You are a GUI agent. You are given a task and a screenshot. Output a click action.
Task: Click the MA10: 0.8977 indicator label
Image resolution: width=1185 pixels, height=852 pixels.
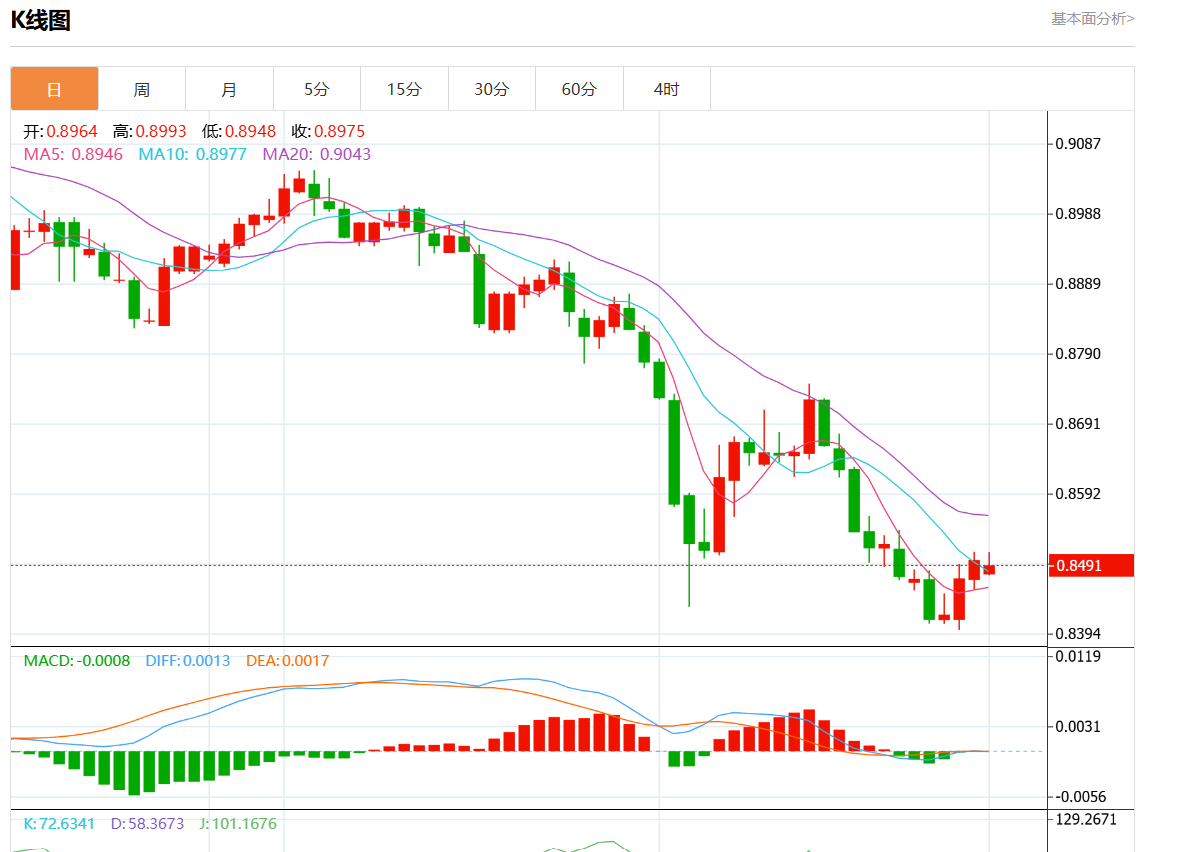(x=193, y=154)
